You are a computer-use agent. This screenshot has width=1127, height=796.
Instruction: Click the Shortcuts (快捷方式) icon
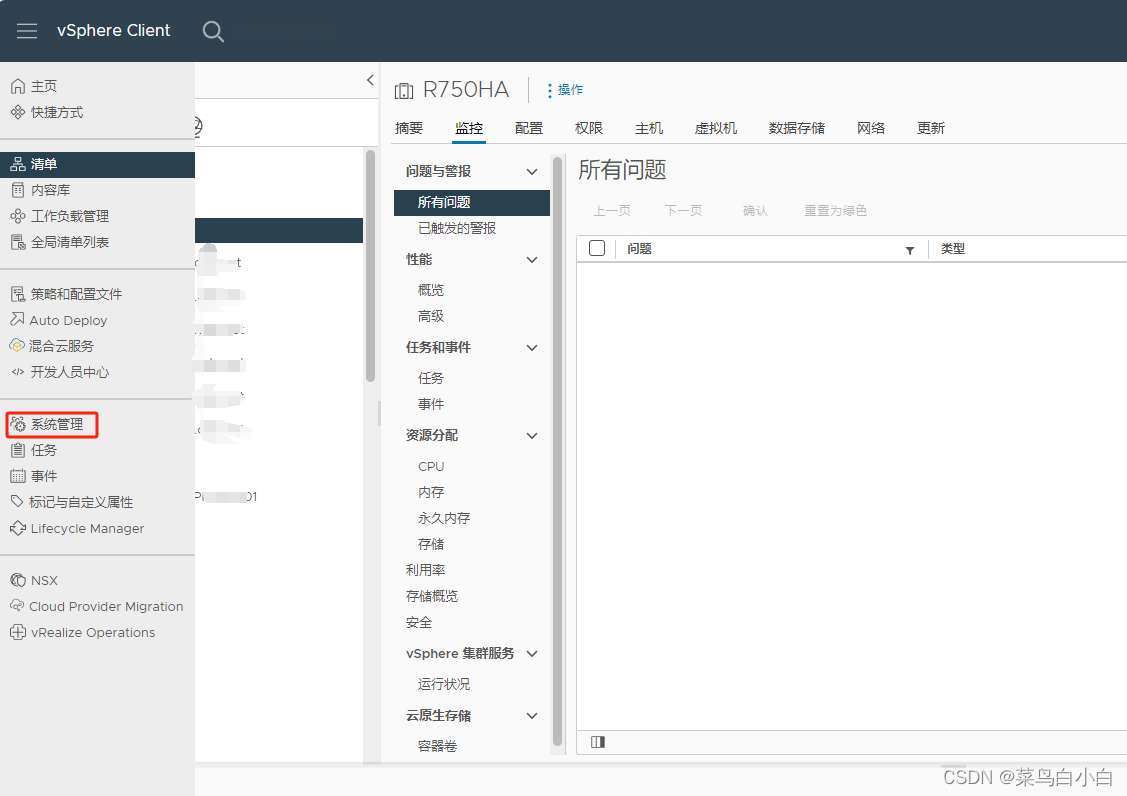18,112
